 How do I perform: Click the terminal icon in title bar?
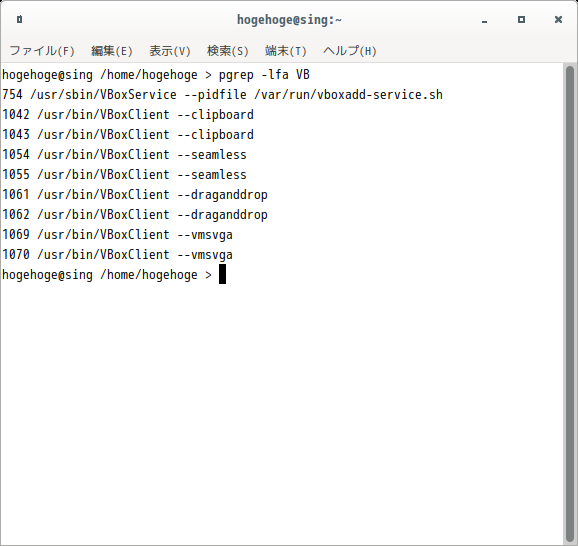click(20, 19)
